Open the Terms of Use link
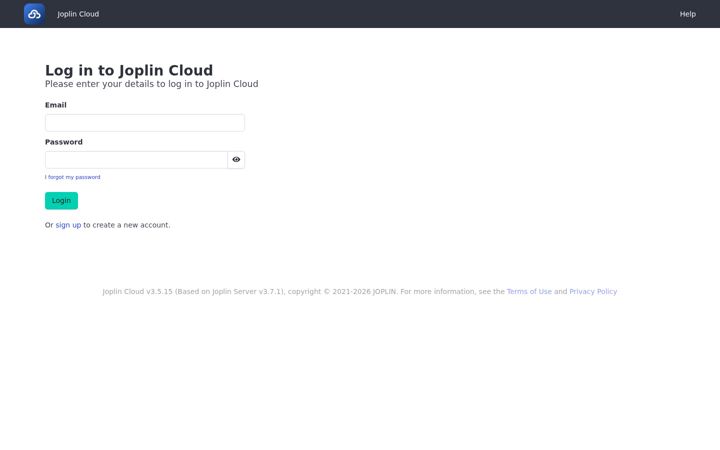The height and width of the screenshot is (450, 720). (529, 292)
